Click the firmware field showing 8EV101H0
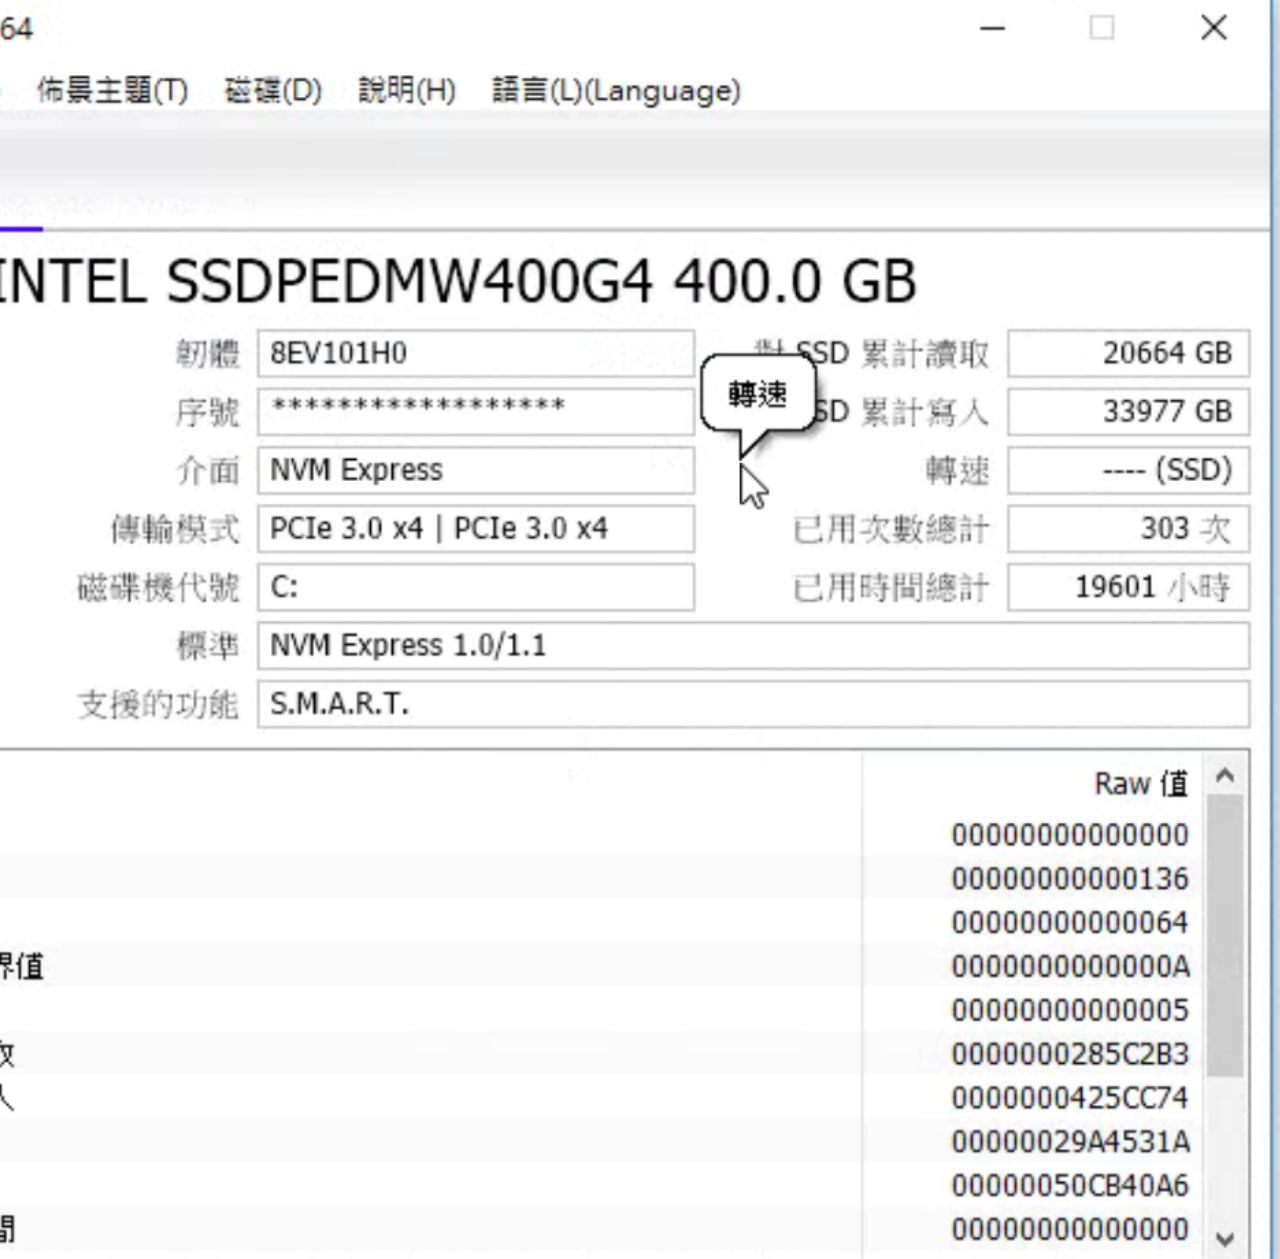The height and width of the screenshot is (1259, 1280). point(476,354)
